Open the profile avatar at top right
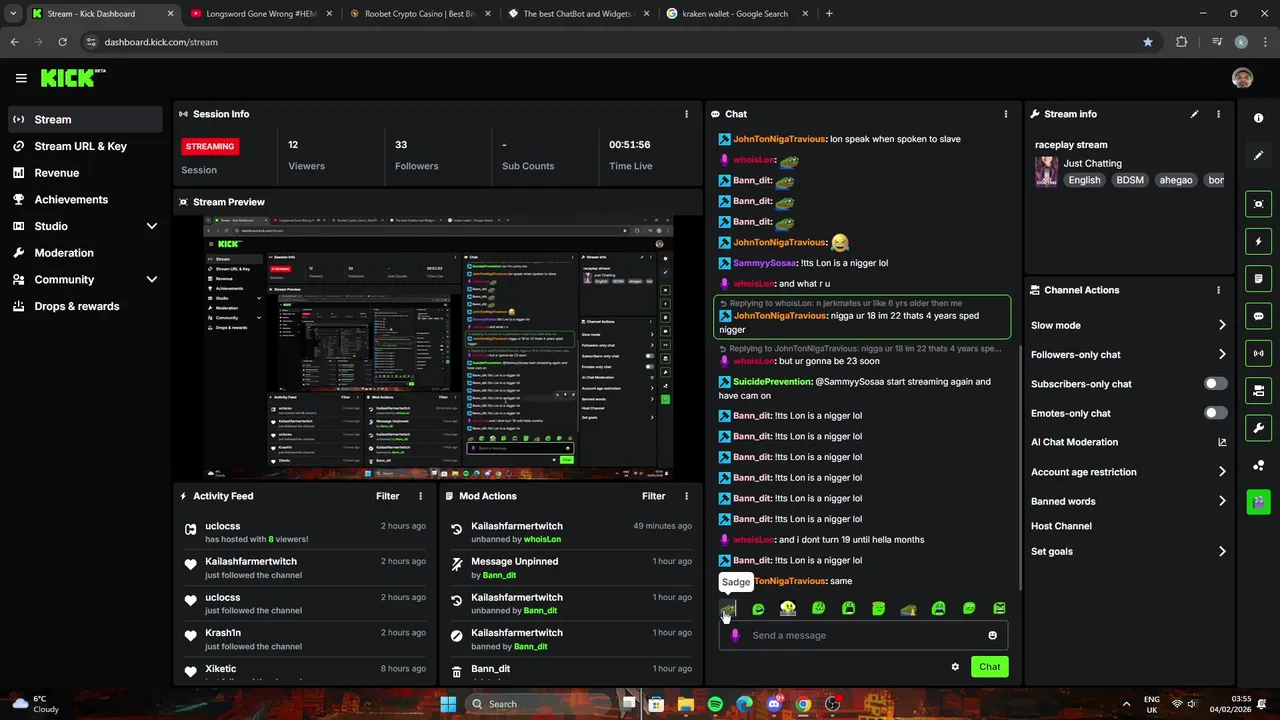The image size is (1280, 720). tap(1242, 78)
